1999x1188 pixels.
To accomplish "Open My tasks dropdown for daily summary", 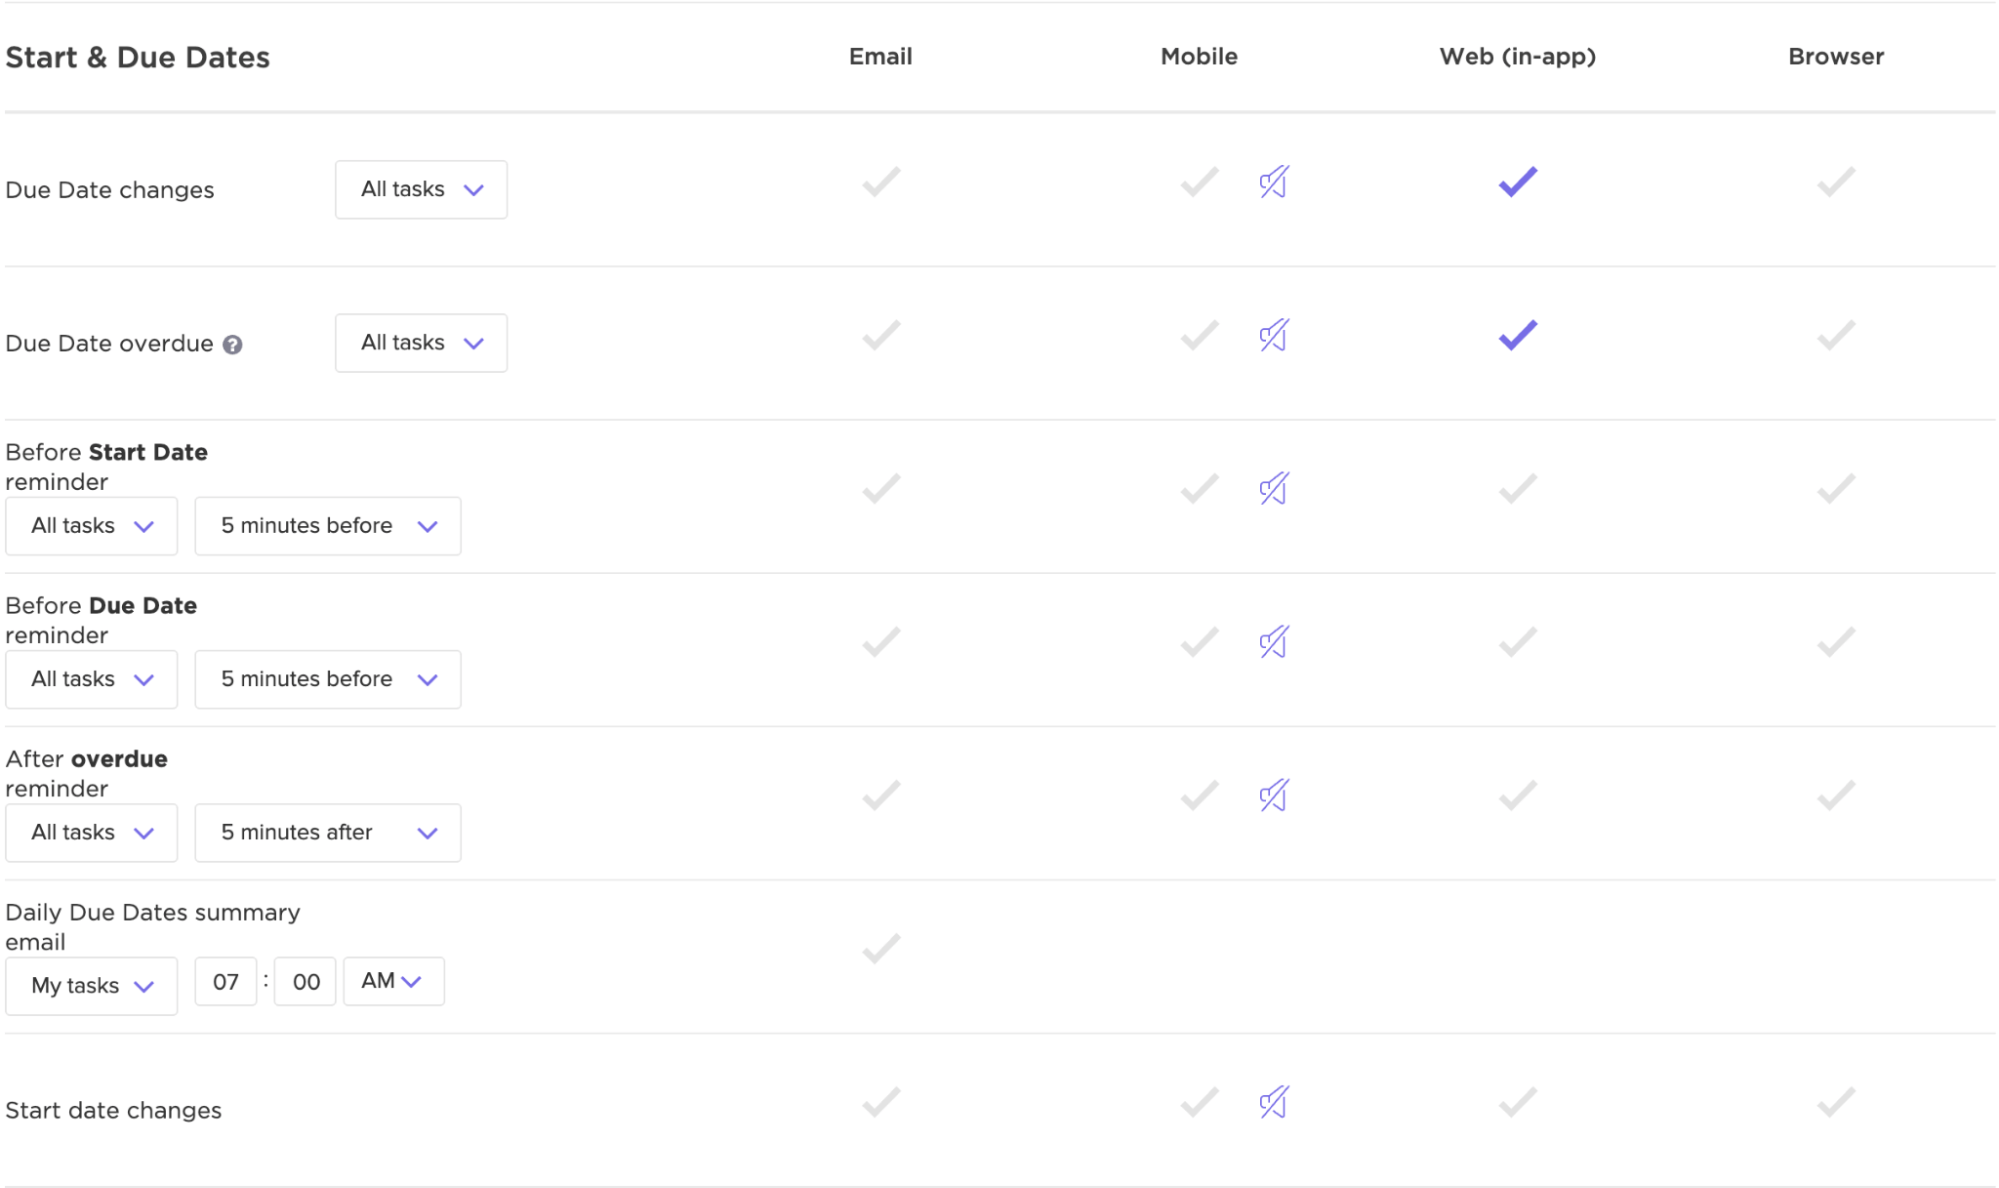I will coord(91,986).
